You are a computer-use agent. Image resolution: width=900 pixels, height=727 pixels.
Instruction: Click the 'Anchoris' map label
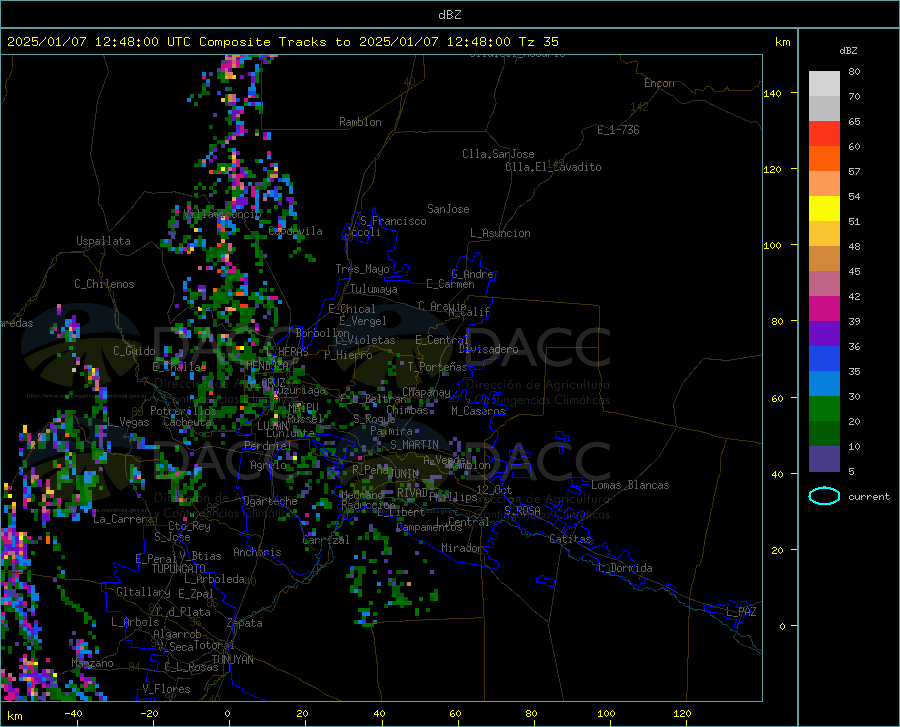257,552
